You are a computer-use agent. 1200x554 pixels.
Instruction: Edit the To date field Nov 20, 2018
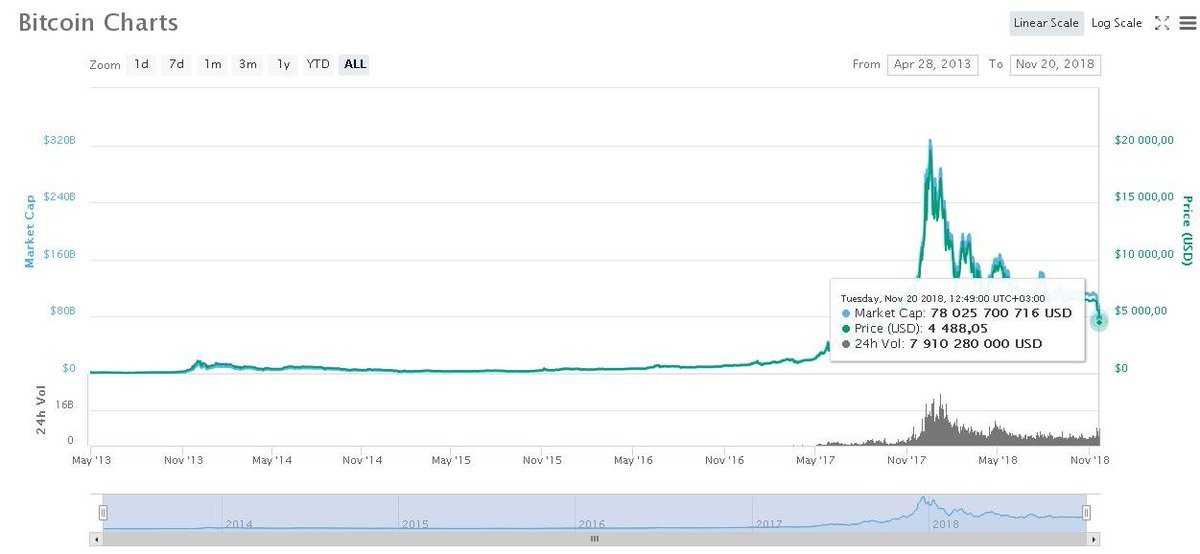[x=1055, y=64]
